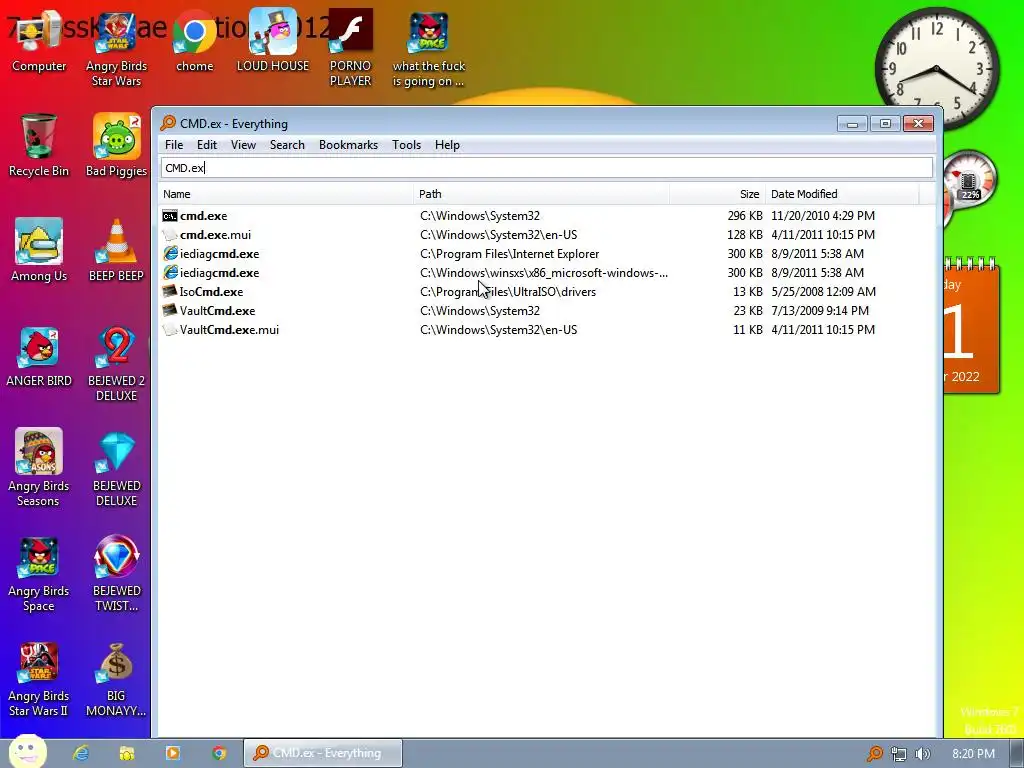Click the Show desktop button
The width and height of the screenshot is (1024, 768).
[x=1017, y=754]
